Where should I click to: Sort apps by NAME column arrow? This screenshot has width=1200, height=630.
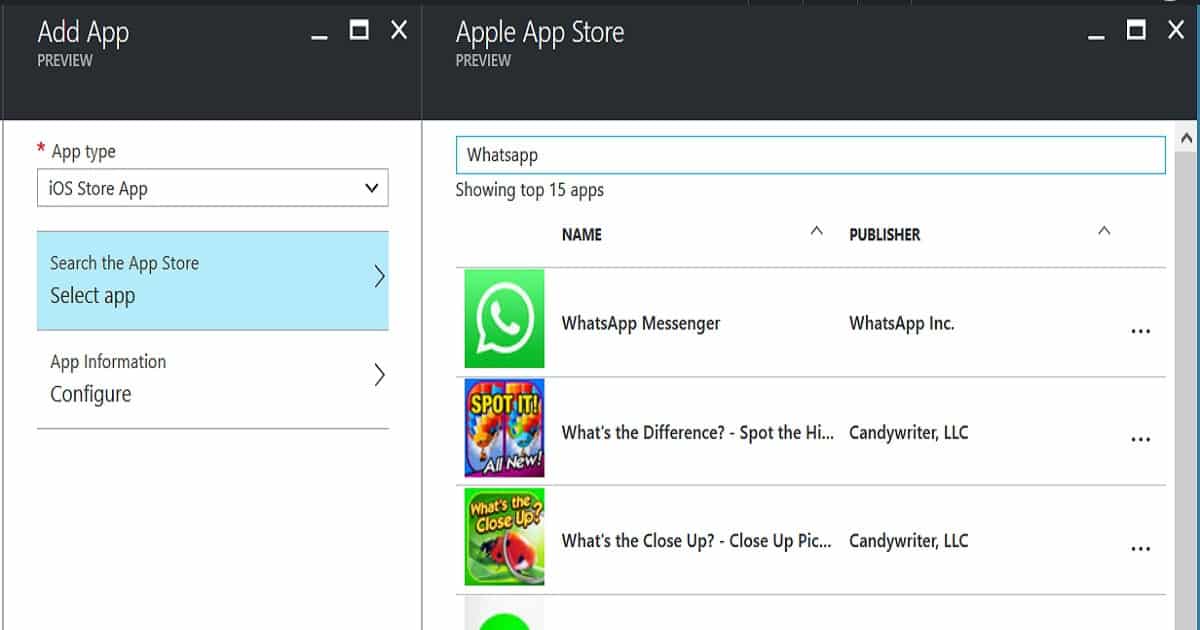tap(816, 231)
